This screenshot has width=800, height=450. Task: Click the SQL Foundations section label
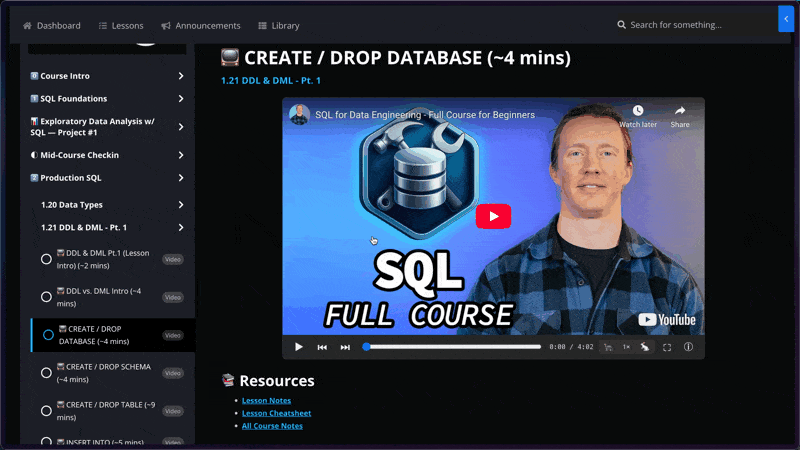tap(73, 98)
